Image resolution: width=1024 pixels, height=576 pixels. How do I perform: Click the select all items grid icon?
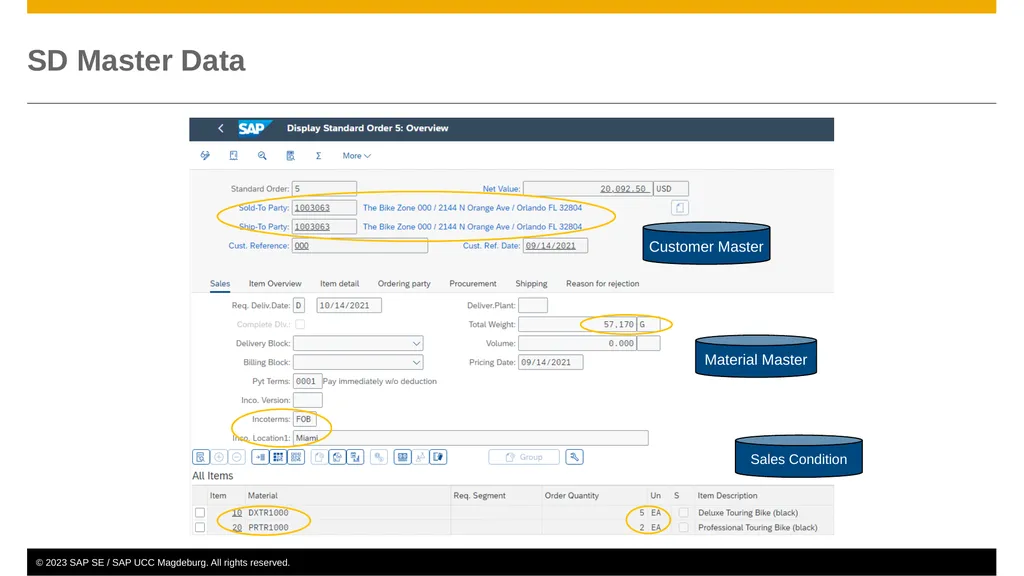[x=278, y=457]
